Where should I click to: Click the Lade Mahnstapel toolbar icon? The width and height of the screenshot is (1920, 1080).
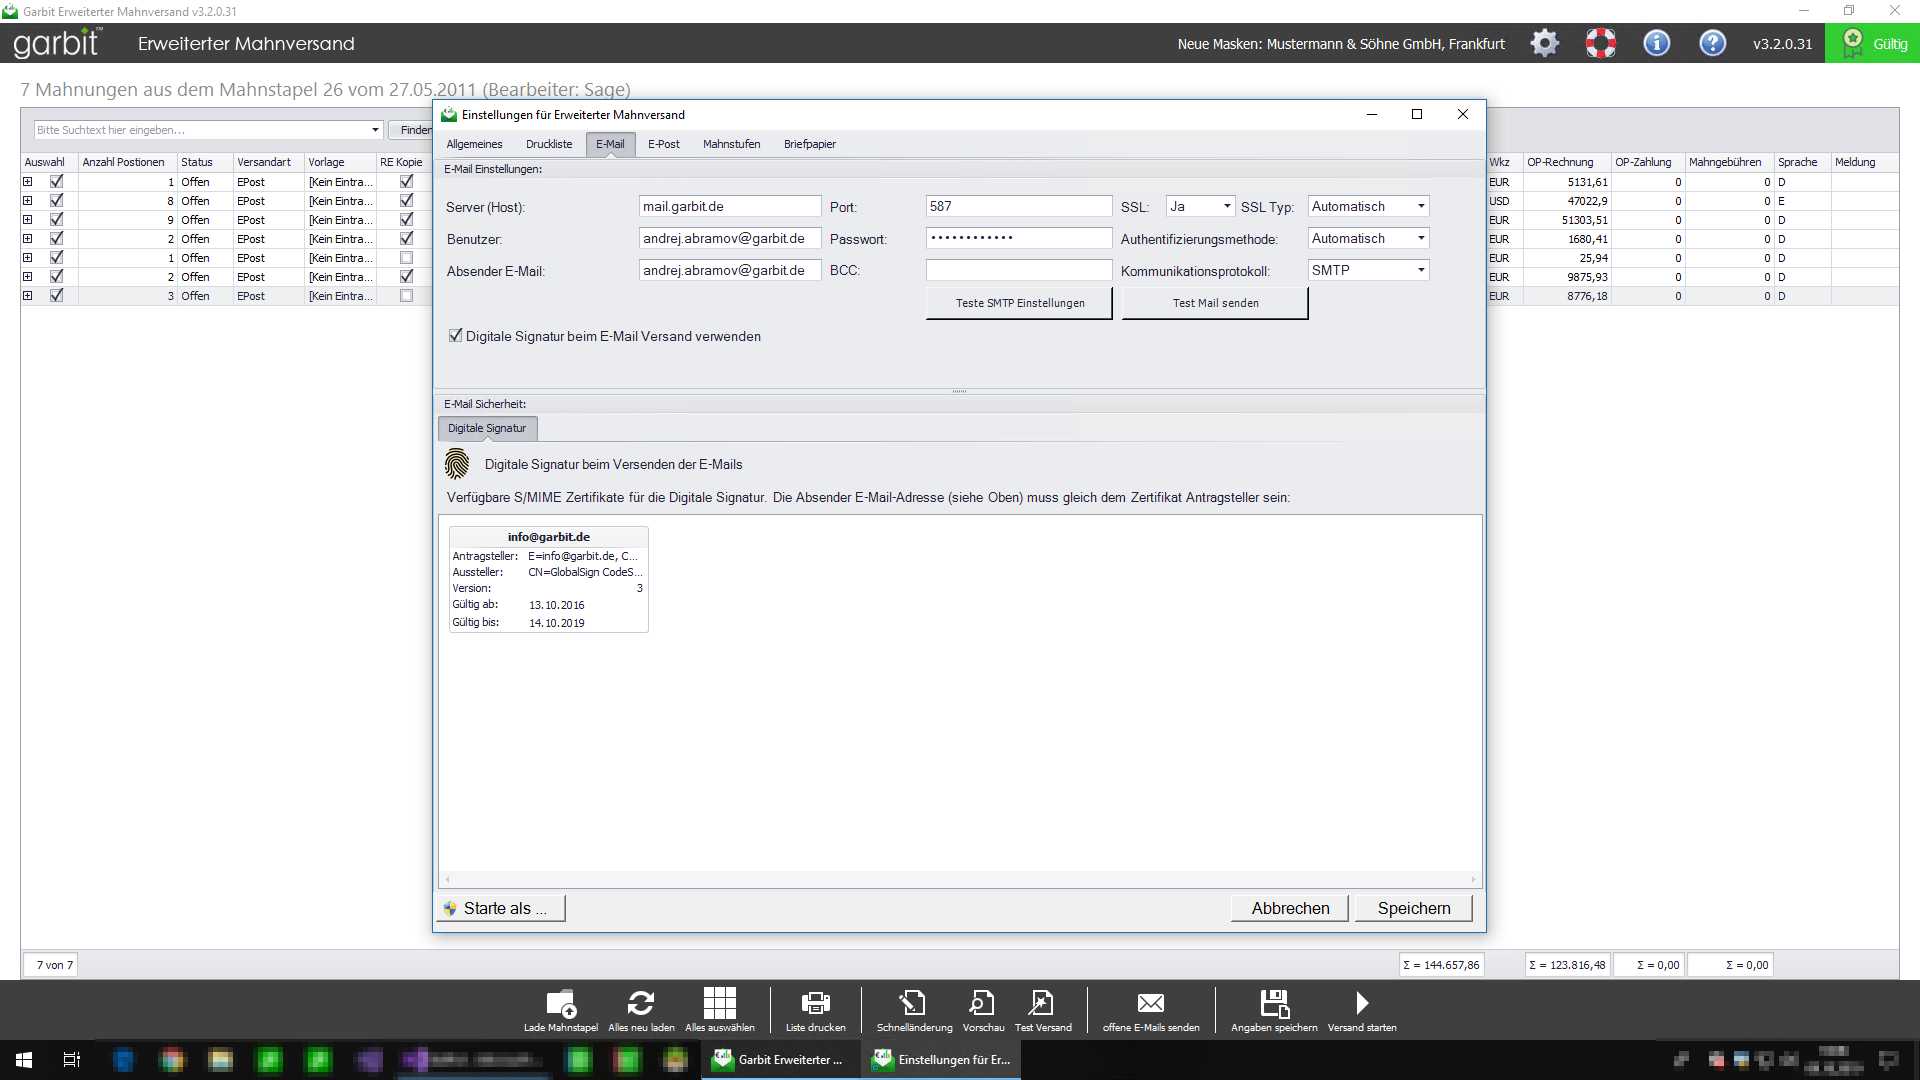(561, 1003)
